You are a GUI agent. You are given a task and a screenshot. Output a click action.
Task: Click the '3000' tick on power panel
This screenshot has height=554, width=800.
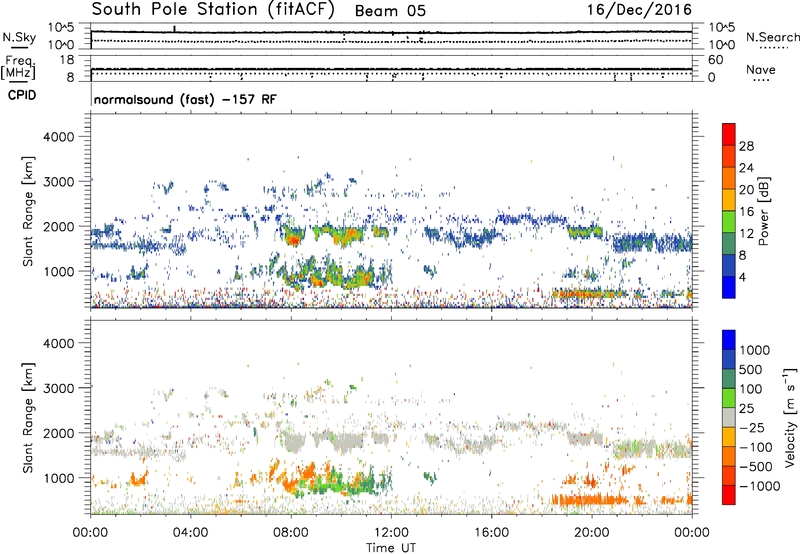coord(59,182)
